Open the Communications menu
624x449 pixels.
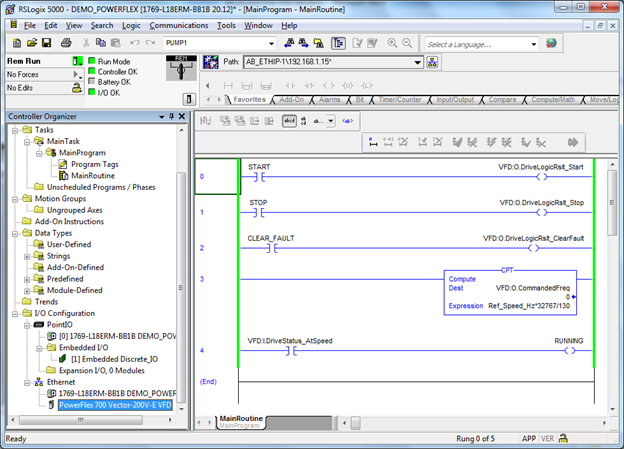179,25
